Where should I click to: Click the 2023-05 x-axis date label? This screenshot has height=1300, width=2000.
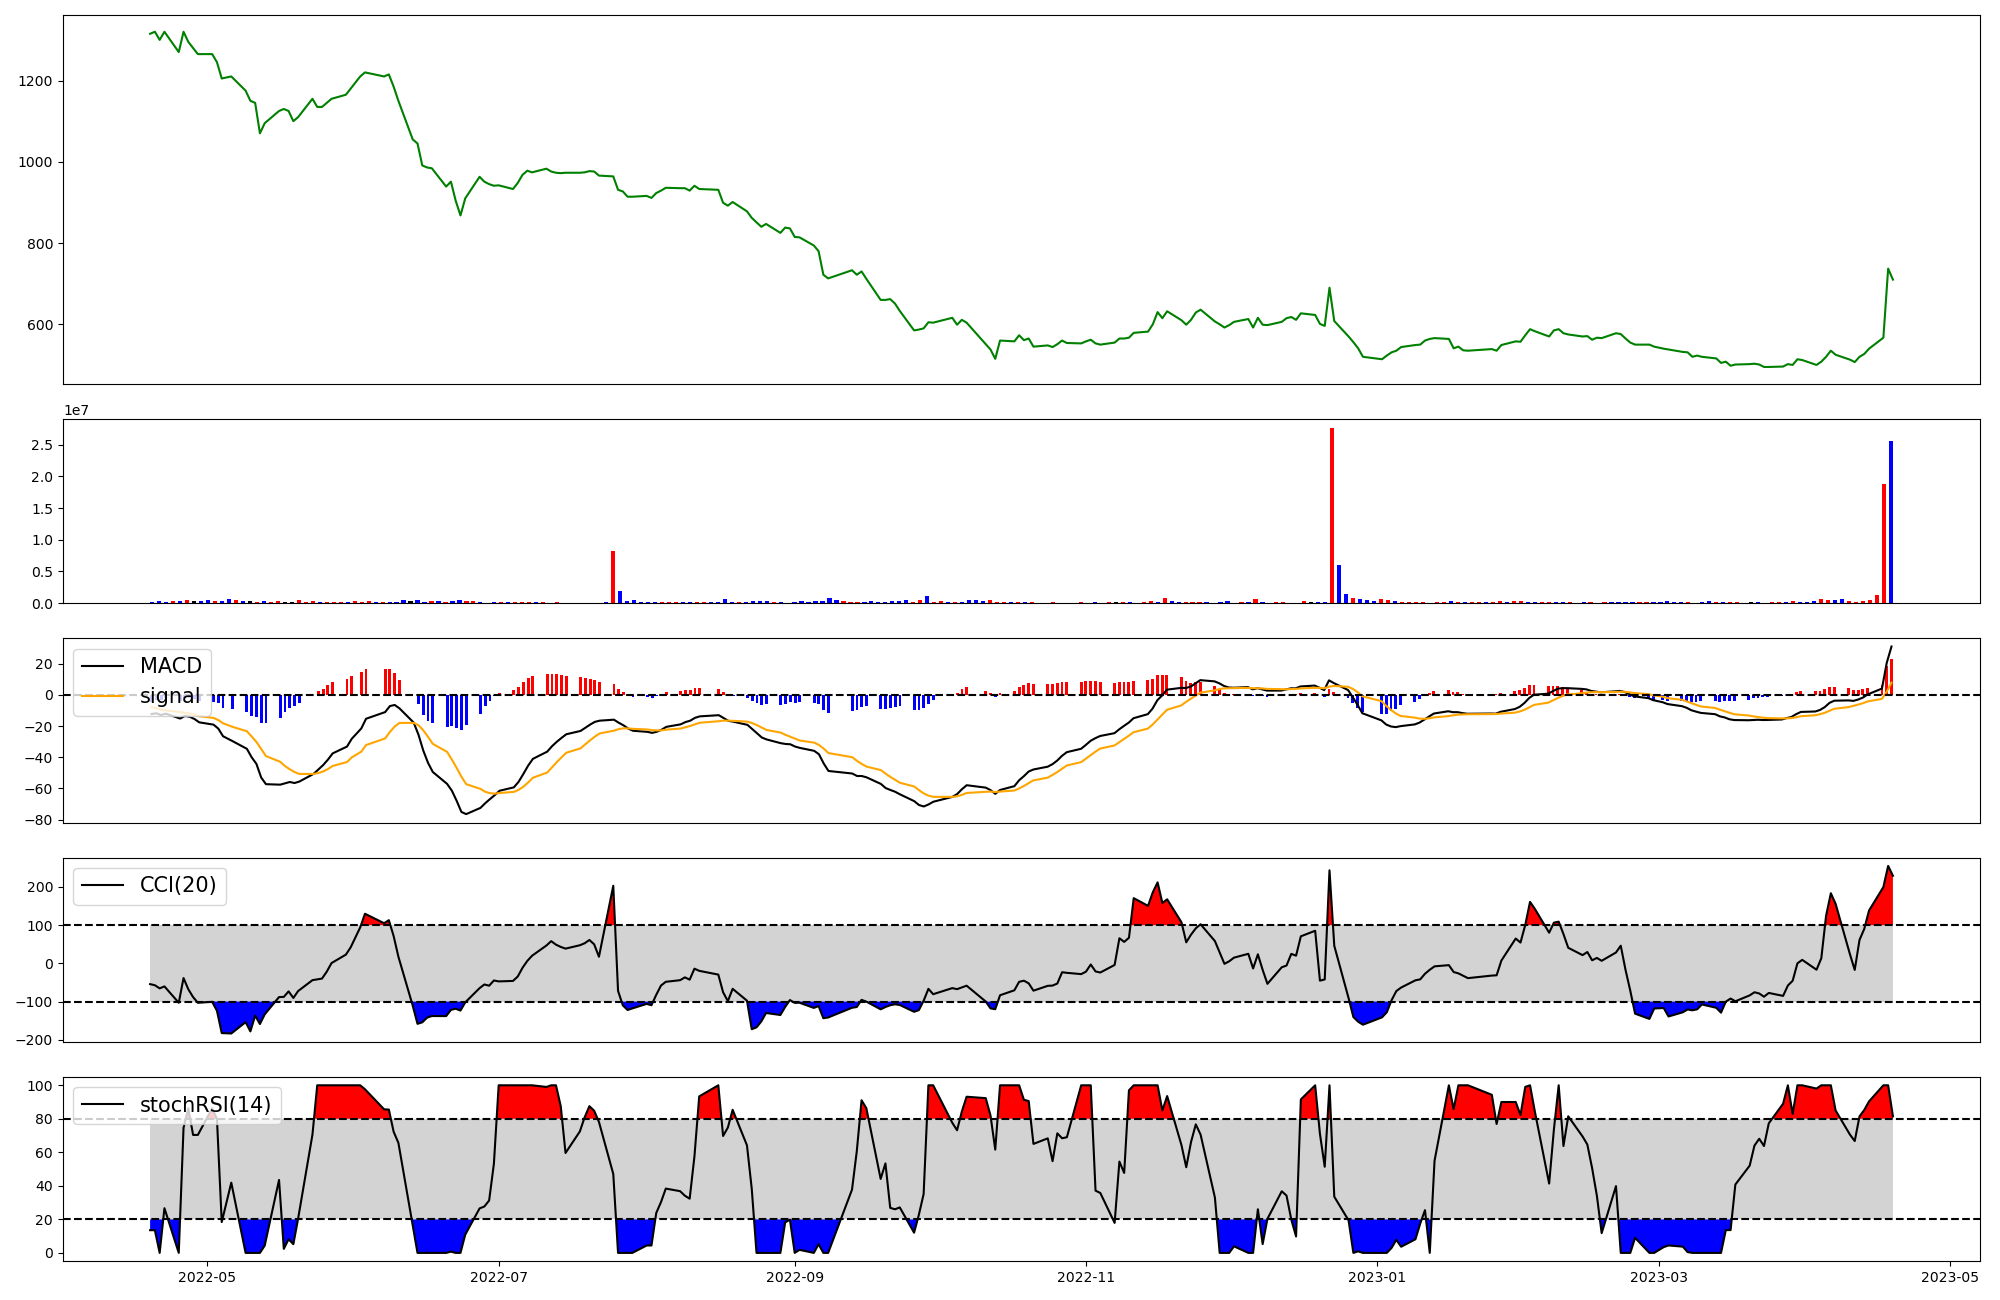pyautogui.click(x=1950, y=1277)
